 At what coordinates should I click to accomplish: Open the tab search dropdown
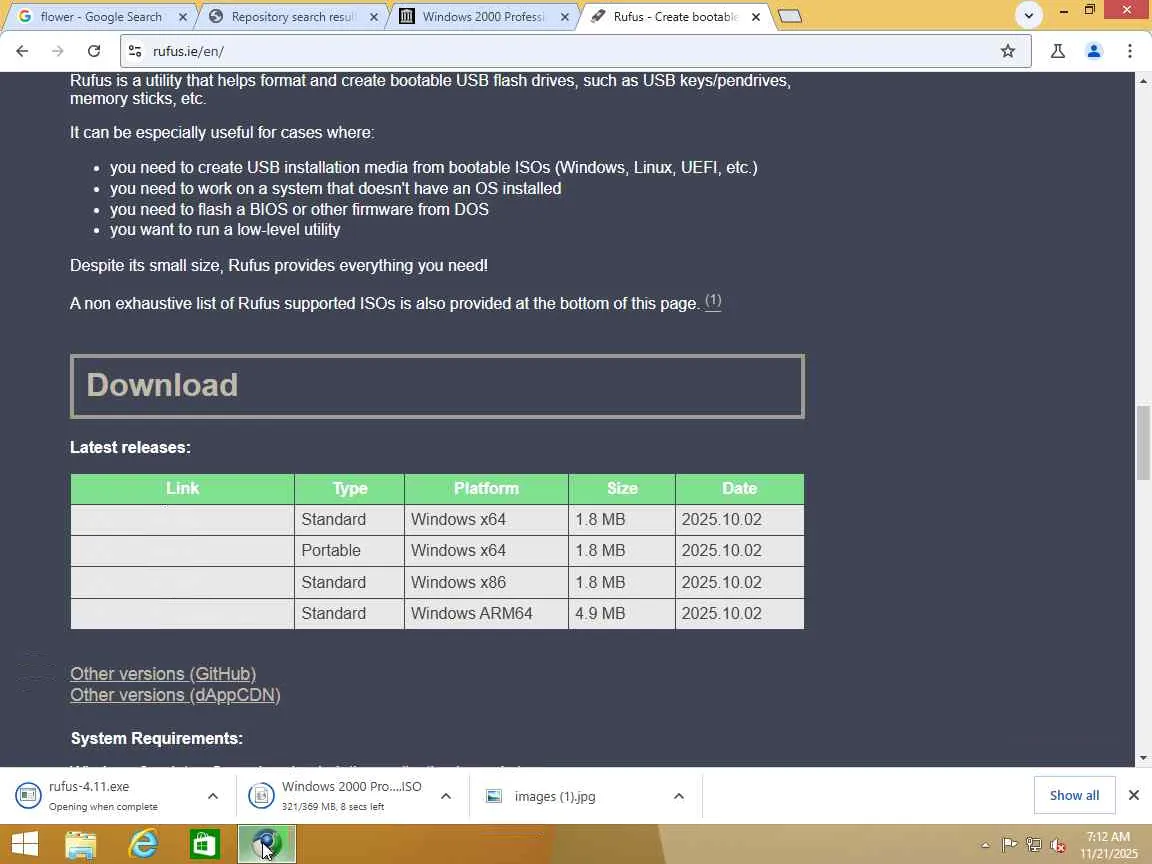[x=1029, y=15]
